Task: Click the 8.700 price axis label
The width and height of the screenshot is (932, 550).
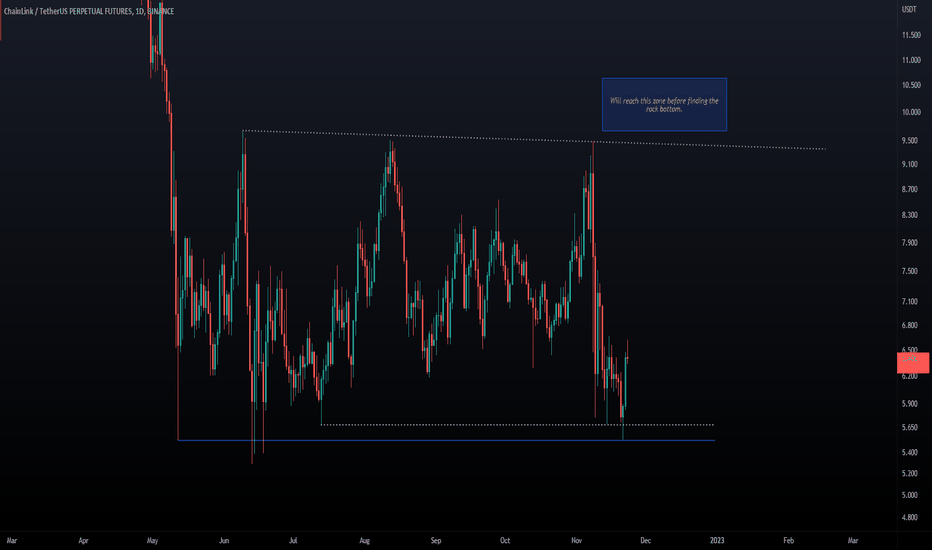Action: pos(909,189)
